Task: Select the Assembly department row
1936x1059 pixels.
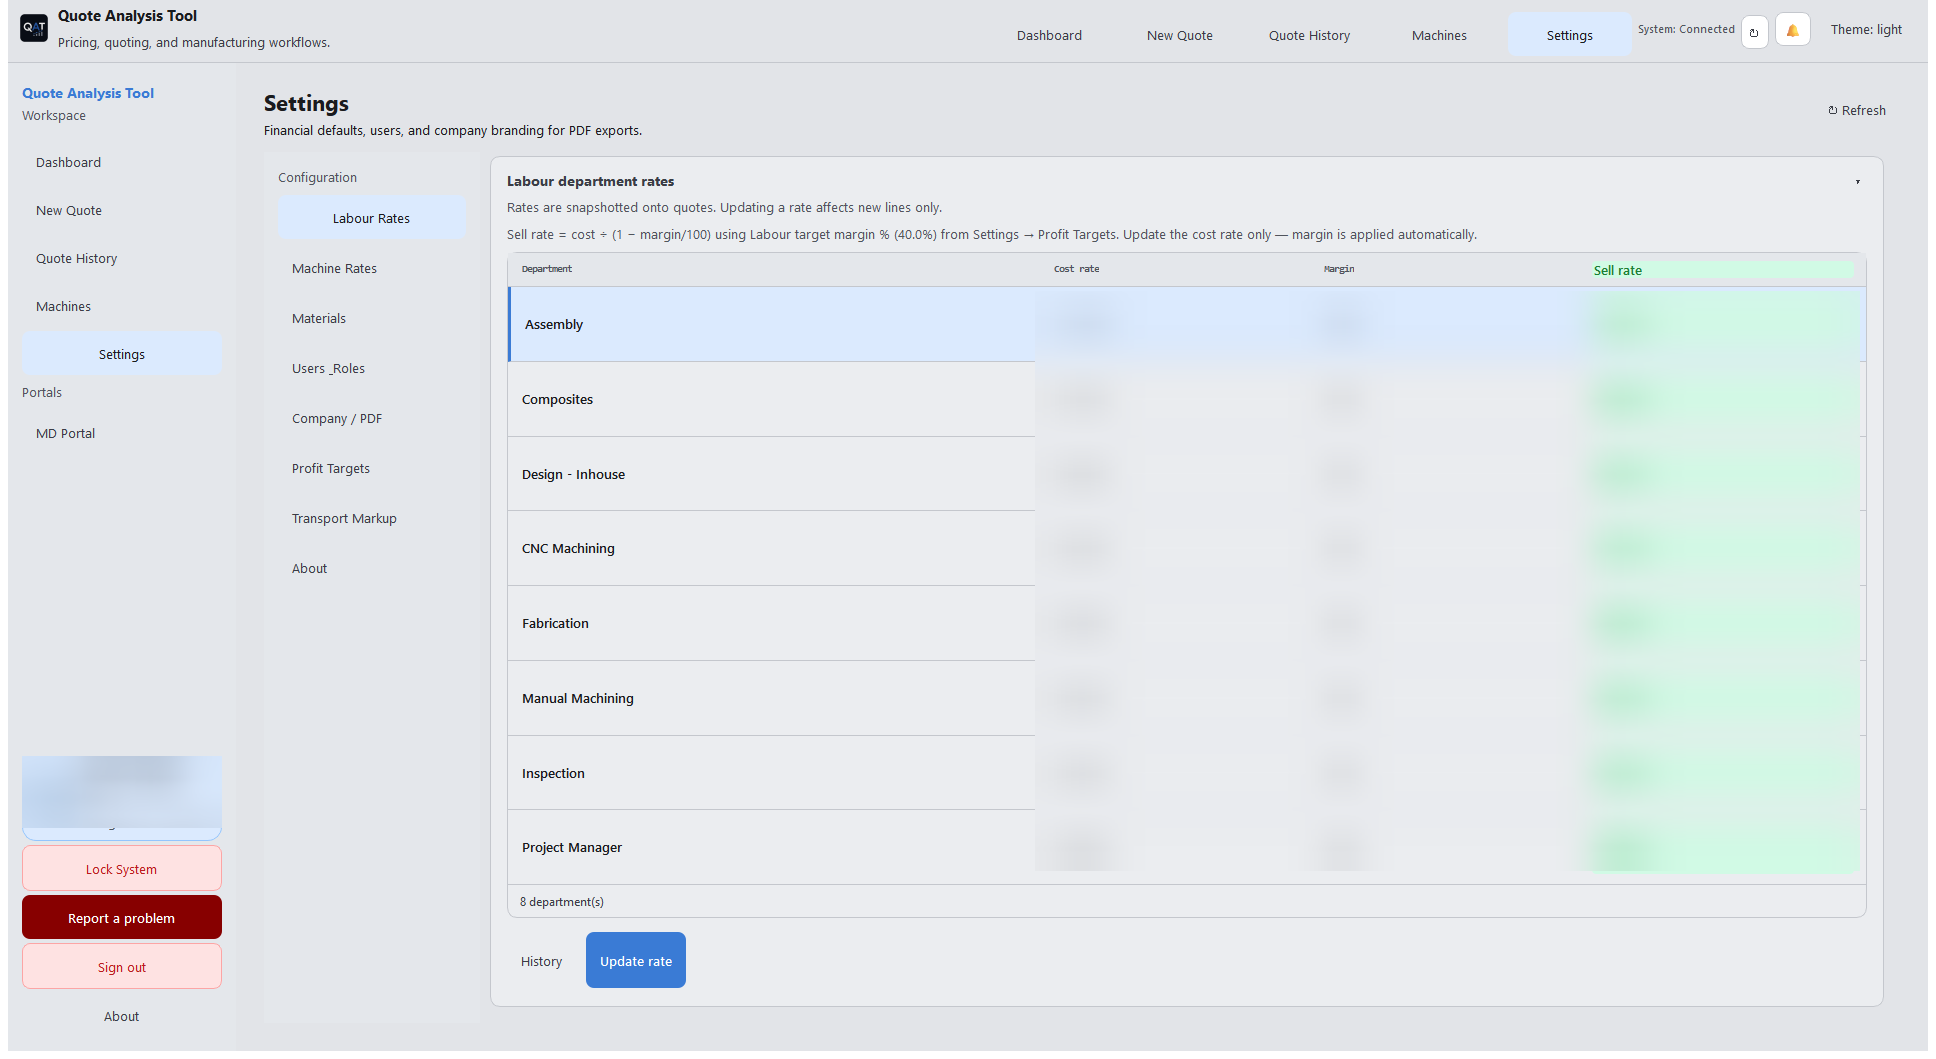Action: pos(1186,325)
